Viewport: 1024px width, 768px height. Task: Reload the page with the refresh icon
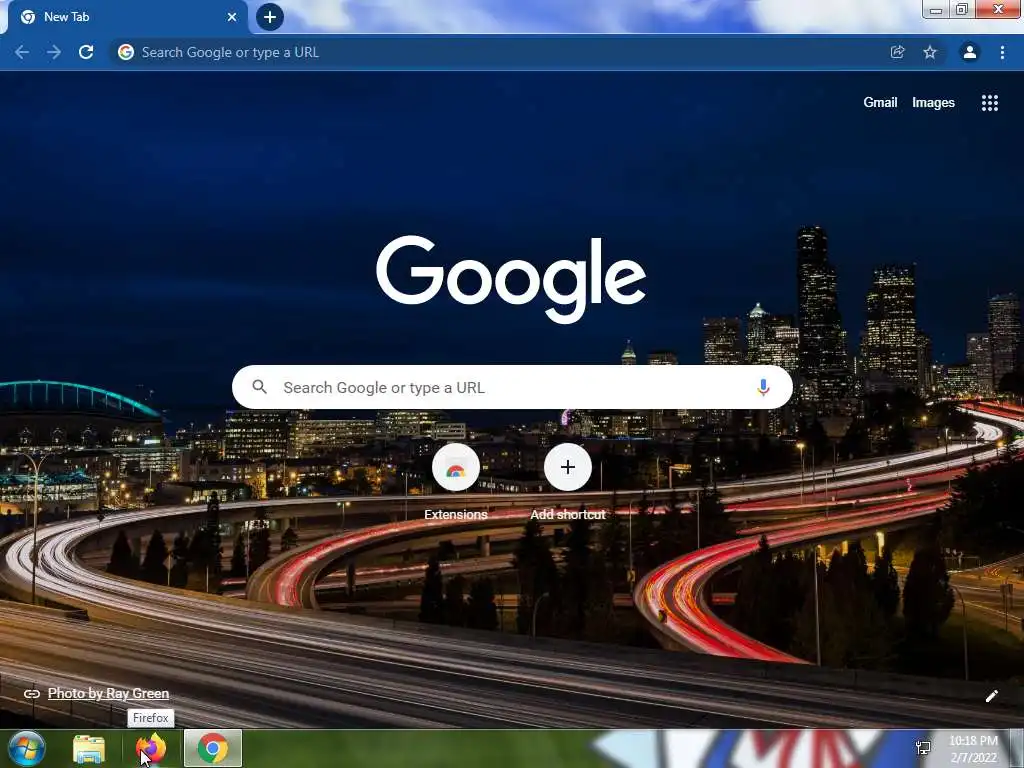pos(86,52)
